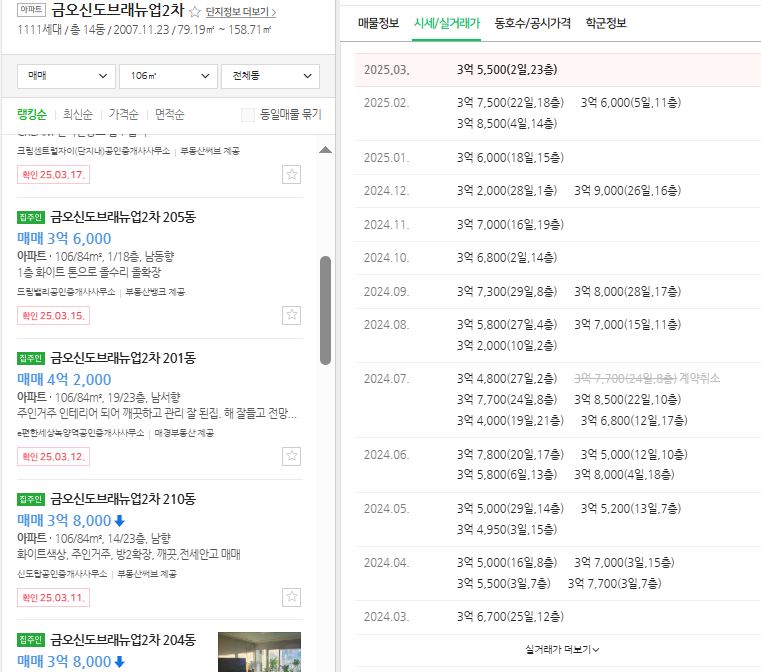Screen dimensions: 761x672
Task: Switch to 시세/실거래가 tab
Action: pyautogui.click(x=447, y=23)
